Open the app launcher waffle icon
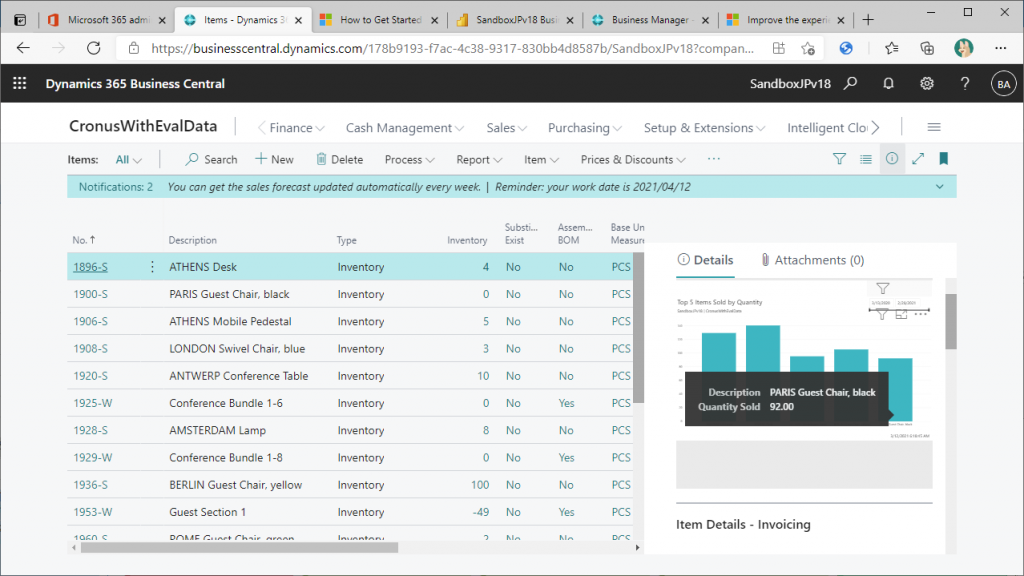 pyautogui.click(x=20, y=83)
